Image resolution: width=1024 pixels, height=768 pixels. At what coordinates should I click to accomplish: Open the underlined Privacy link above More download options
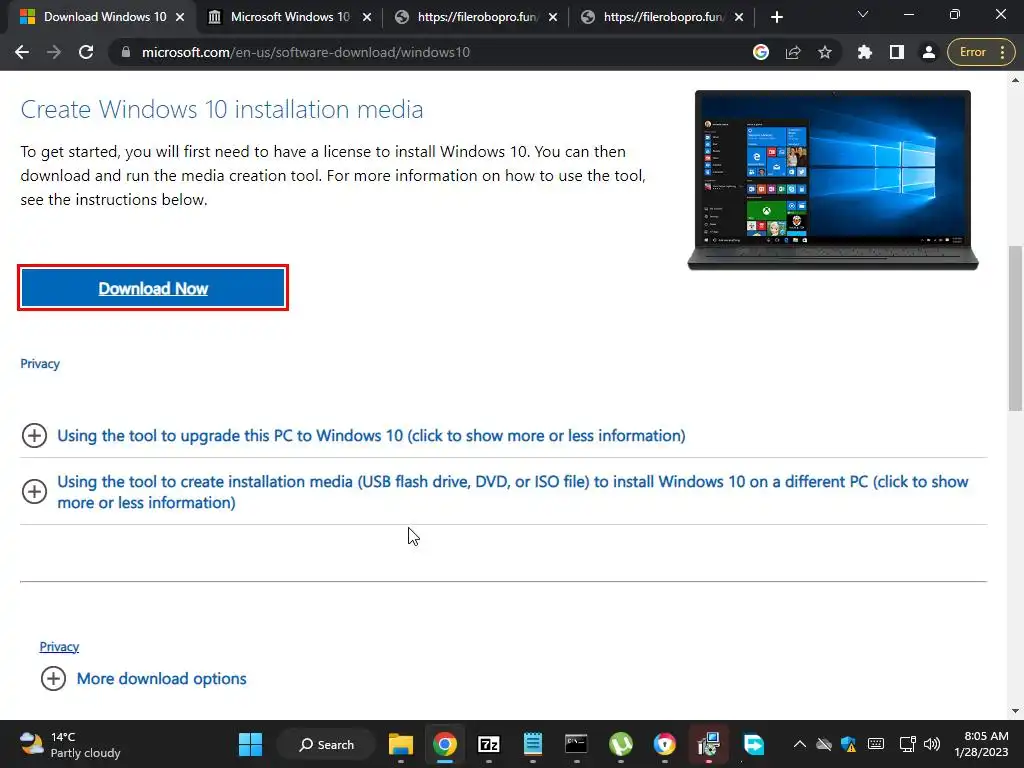coord(59,647)
